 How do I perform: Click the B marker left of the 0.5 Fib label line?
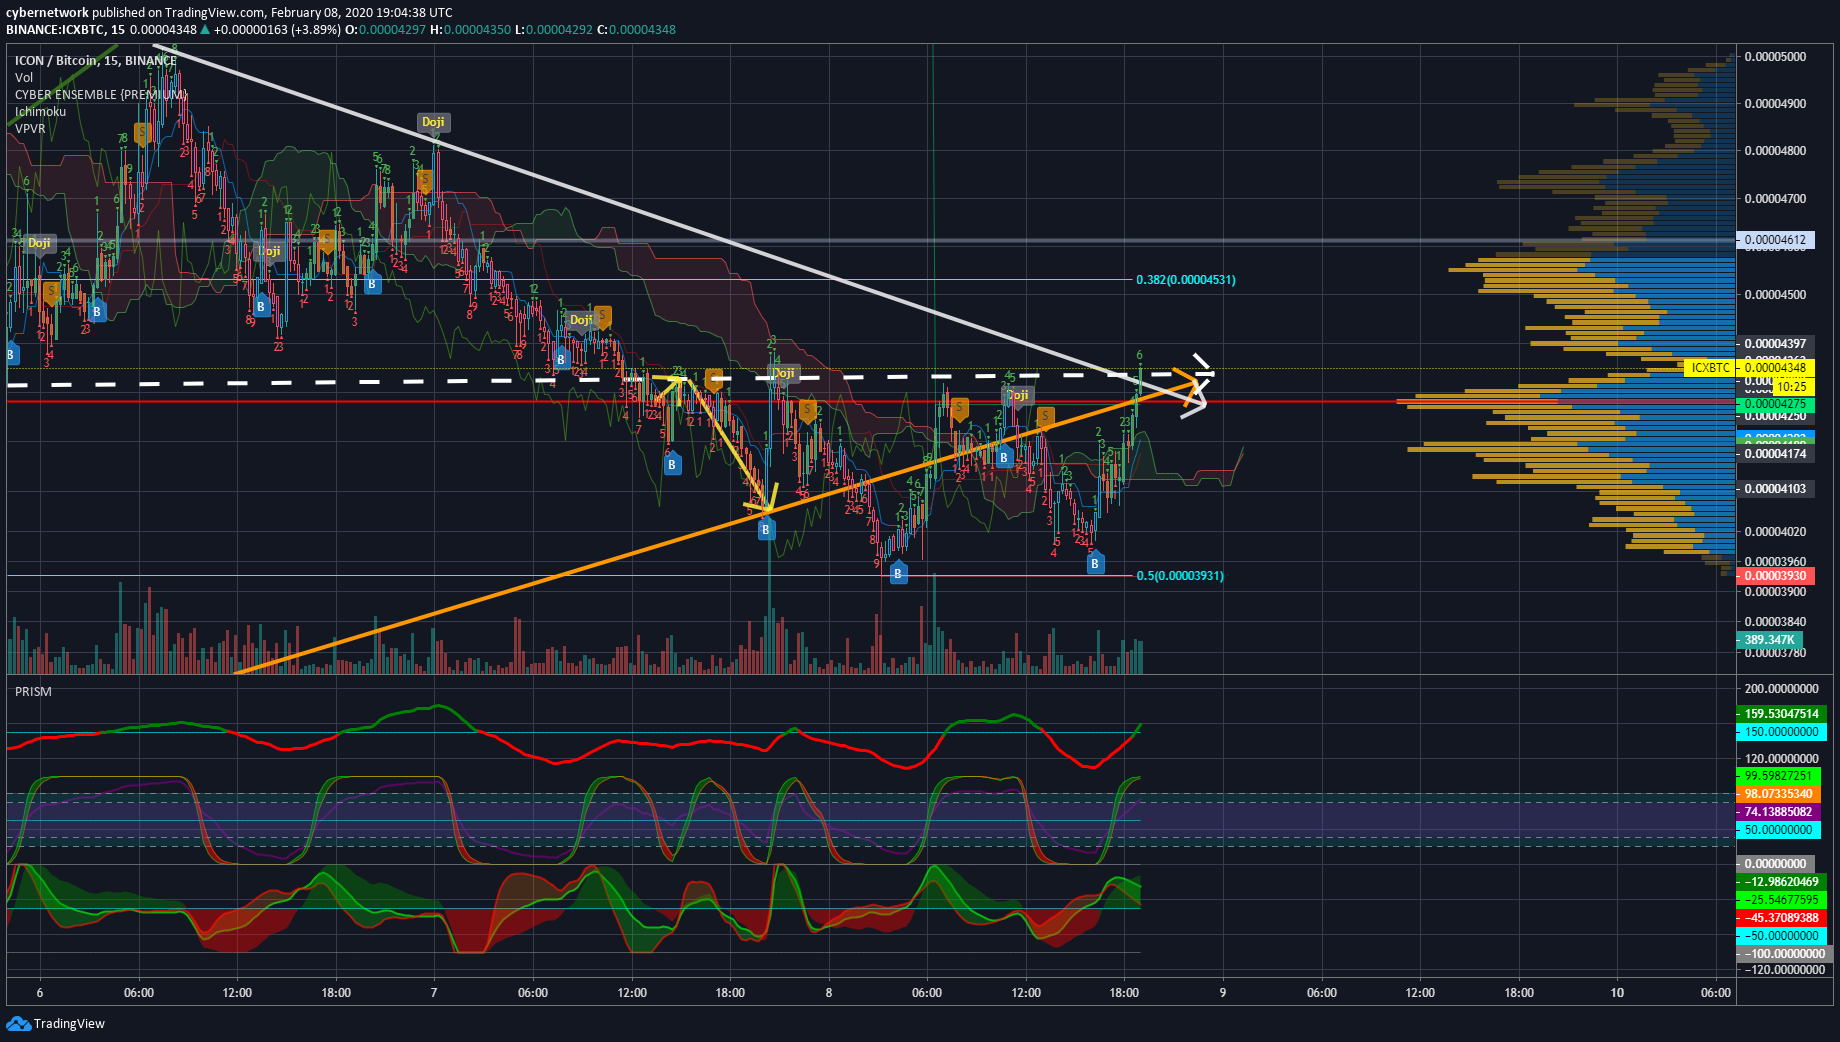898,573
